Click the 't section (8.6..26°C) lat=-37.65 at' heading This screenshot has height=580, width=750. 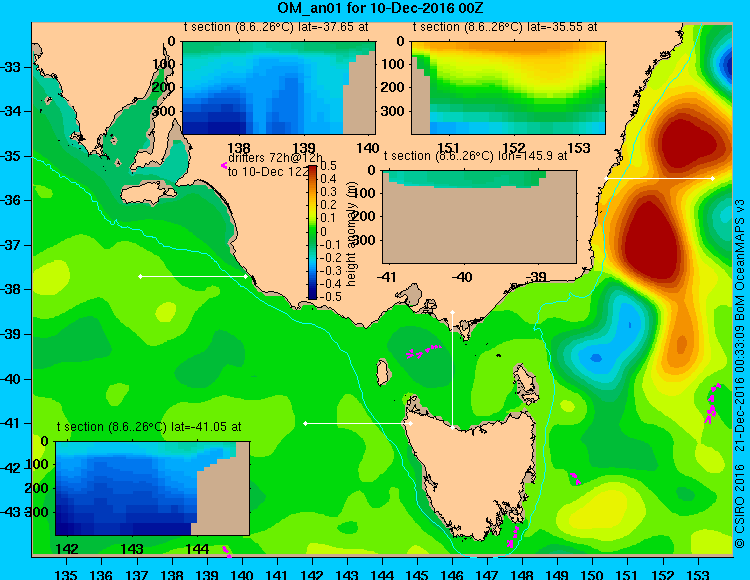coord(276,27)
